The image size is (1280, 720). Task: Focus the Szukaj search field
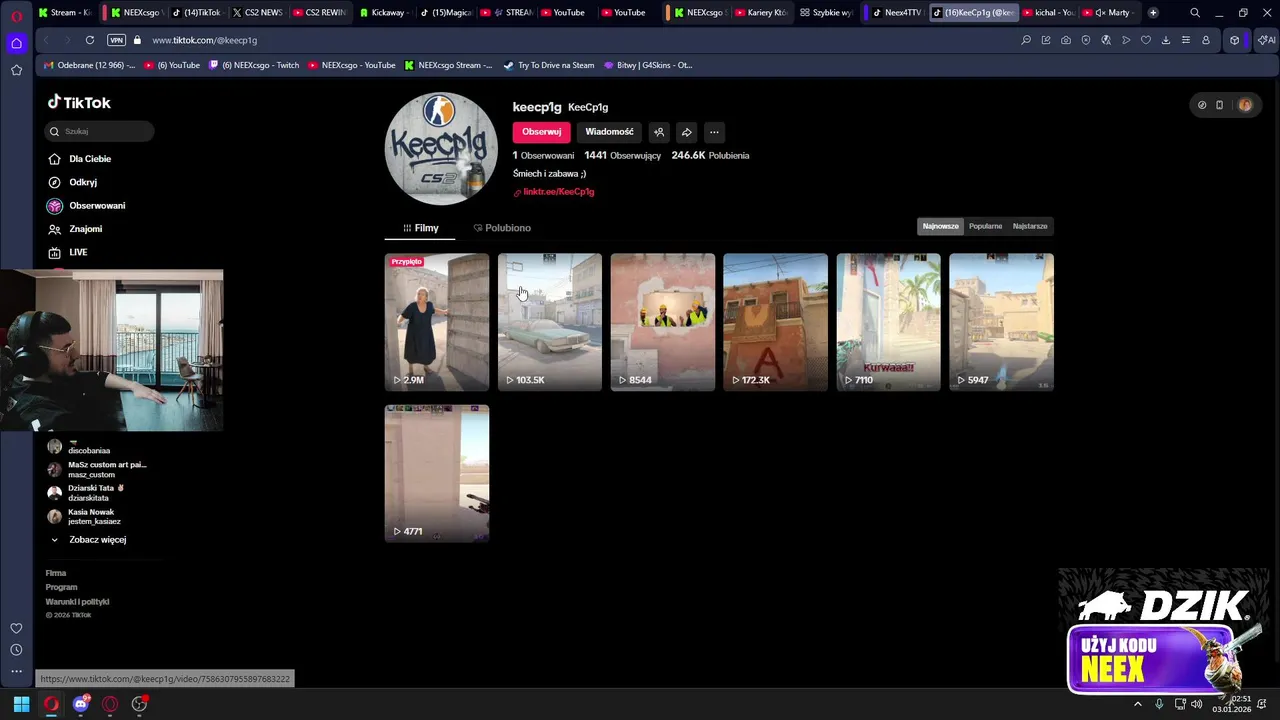(x=99, y=131)
